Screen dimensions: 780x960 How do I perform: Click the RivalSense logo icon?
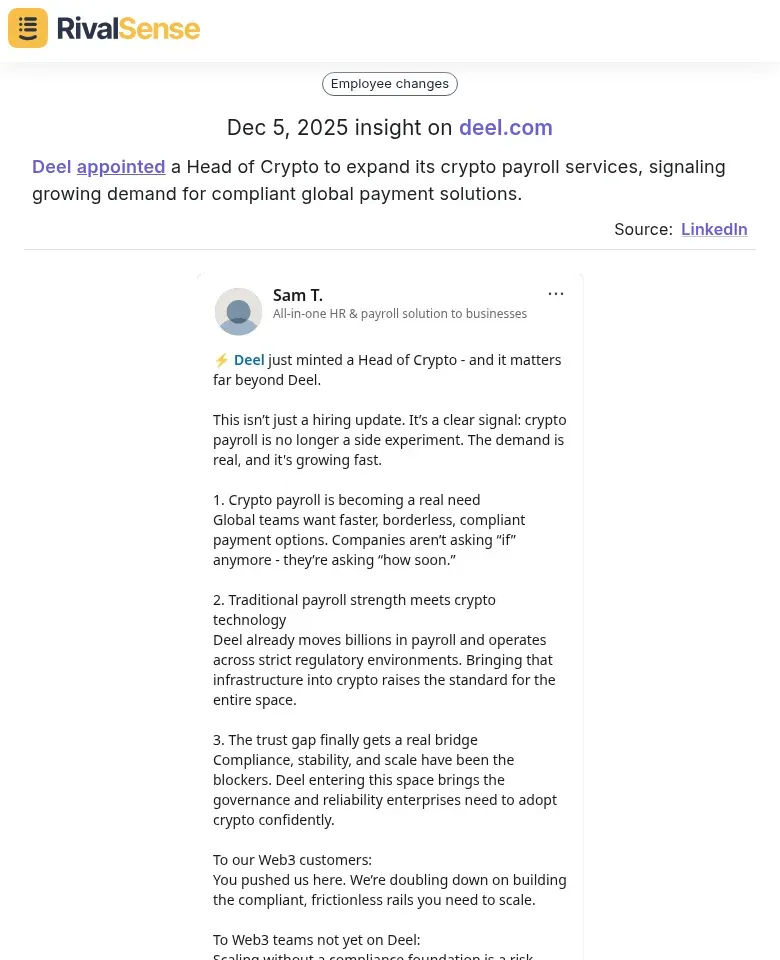click(x=27, y=28)
